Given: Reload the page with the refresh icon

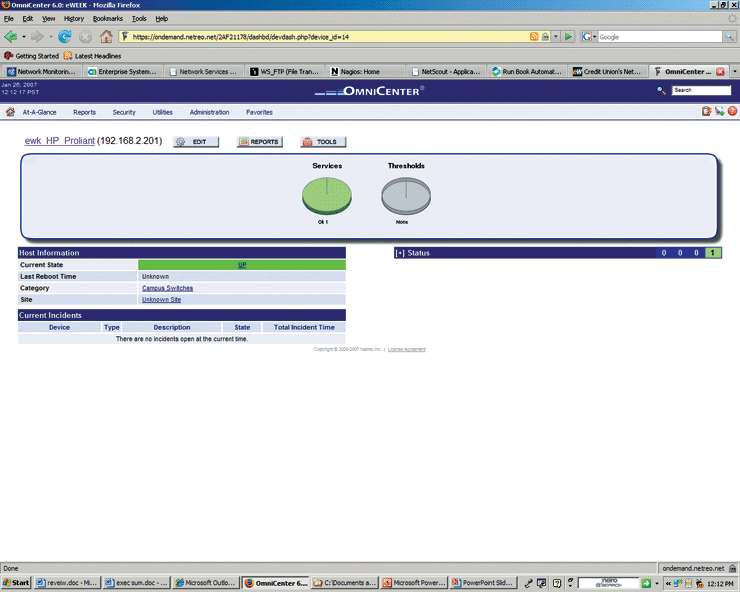Looking at the screenshot, I should pos(65,36).
